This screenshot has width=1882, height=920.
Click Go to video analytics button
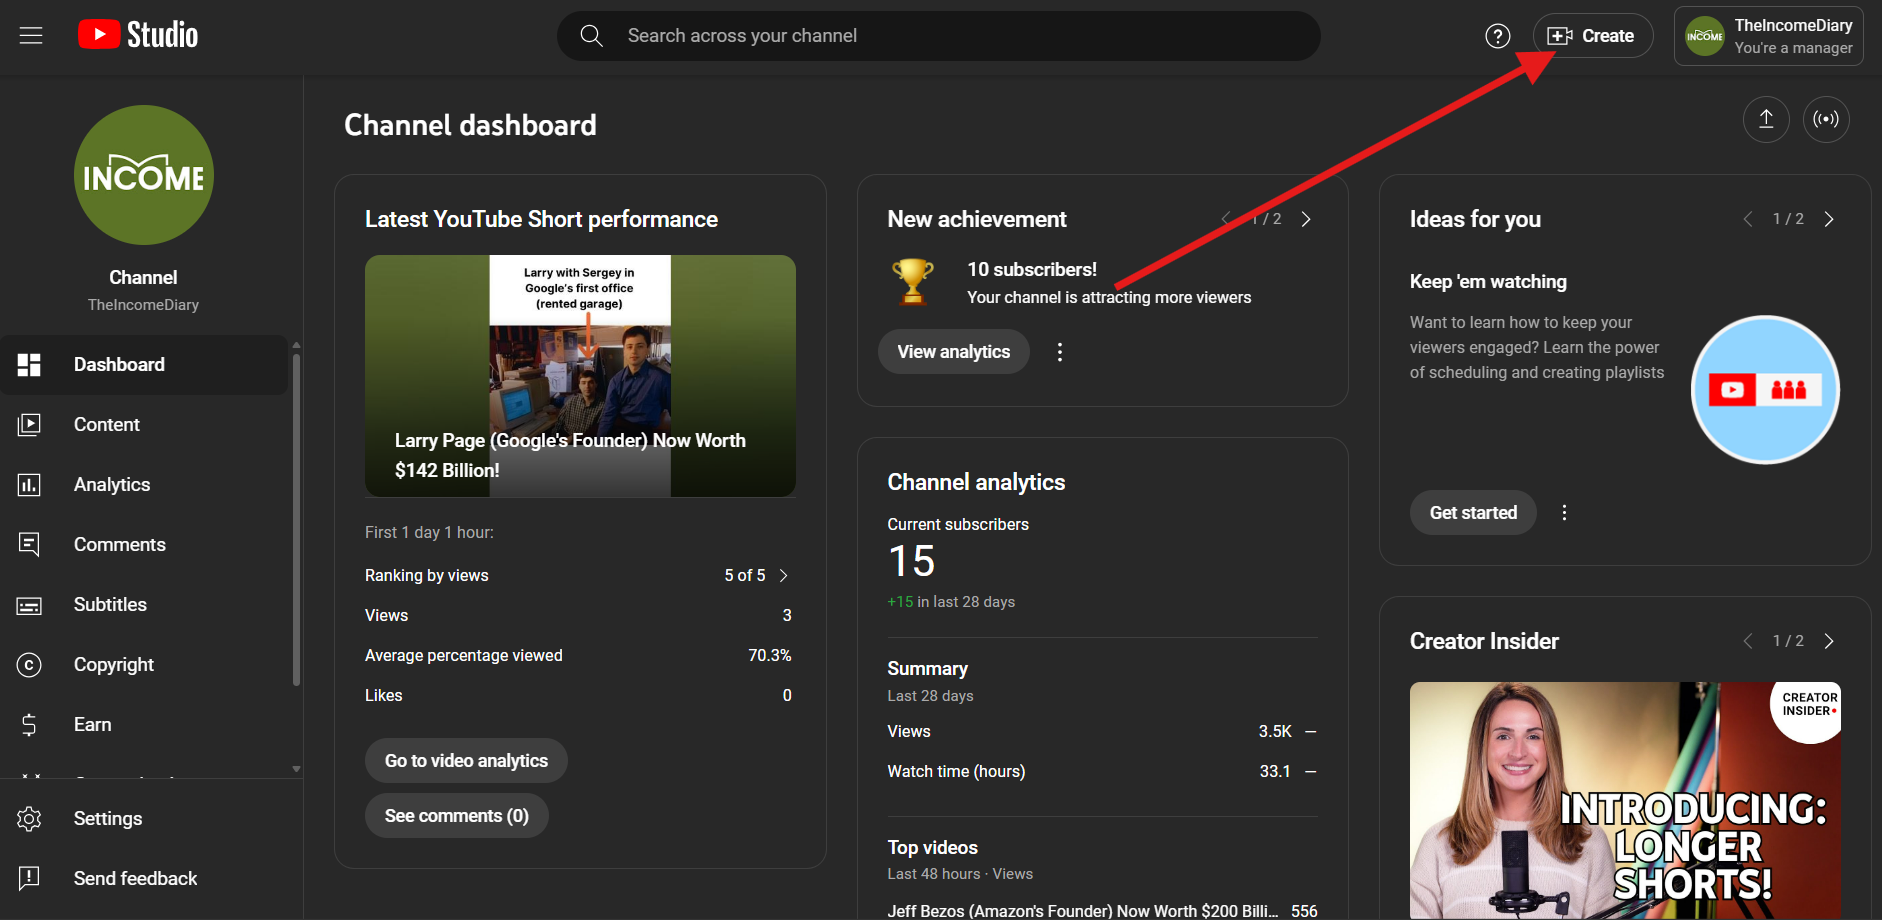coord(466,761)
